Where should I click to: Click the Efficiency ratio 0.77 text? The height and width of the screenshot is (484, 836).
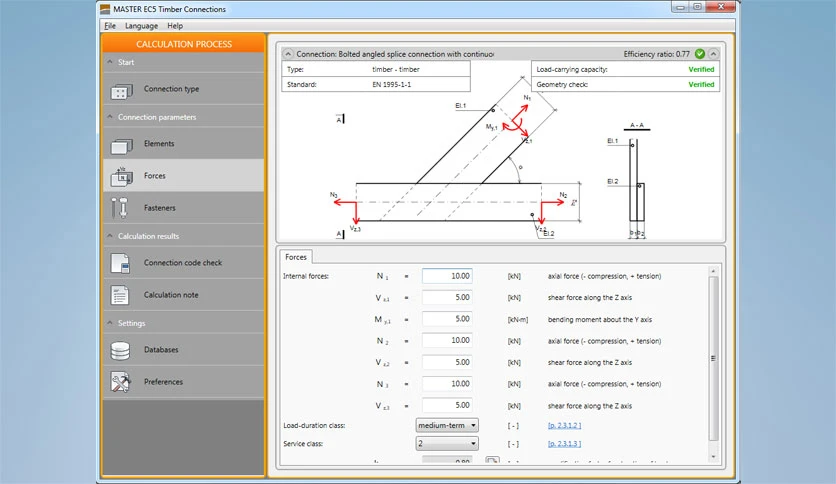pos(656,54)
